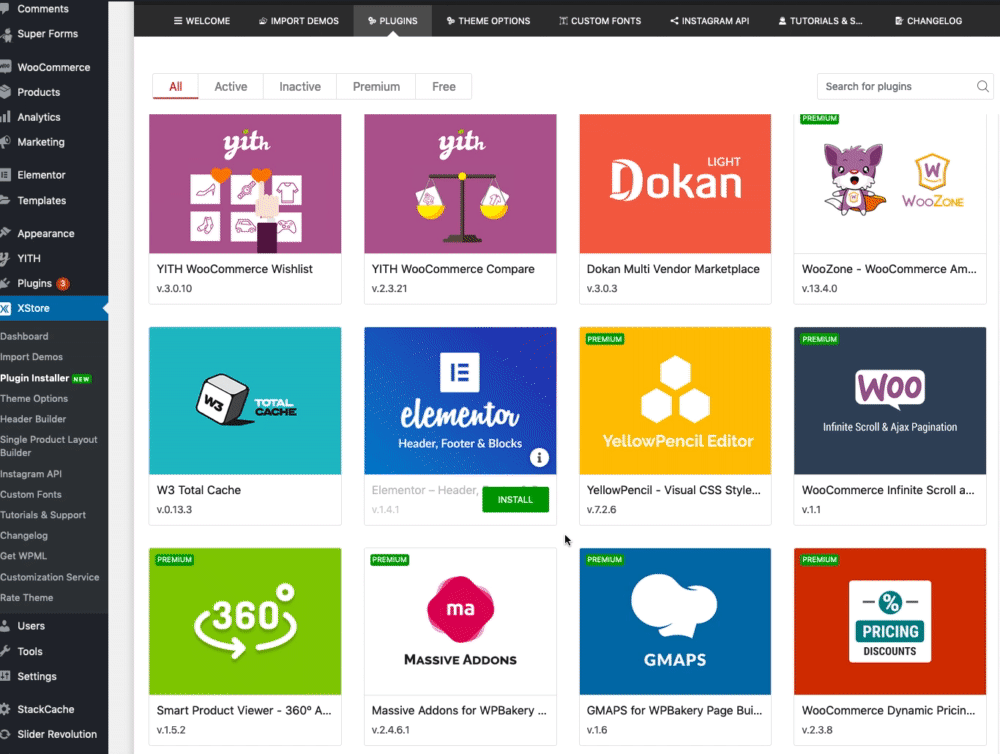Screen dimensions: 1000x754
Task: Open Single Product Layout Builder link
Action: pyautogui.click(x=49, y=446)
